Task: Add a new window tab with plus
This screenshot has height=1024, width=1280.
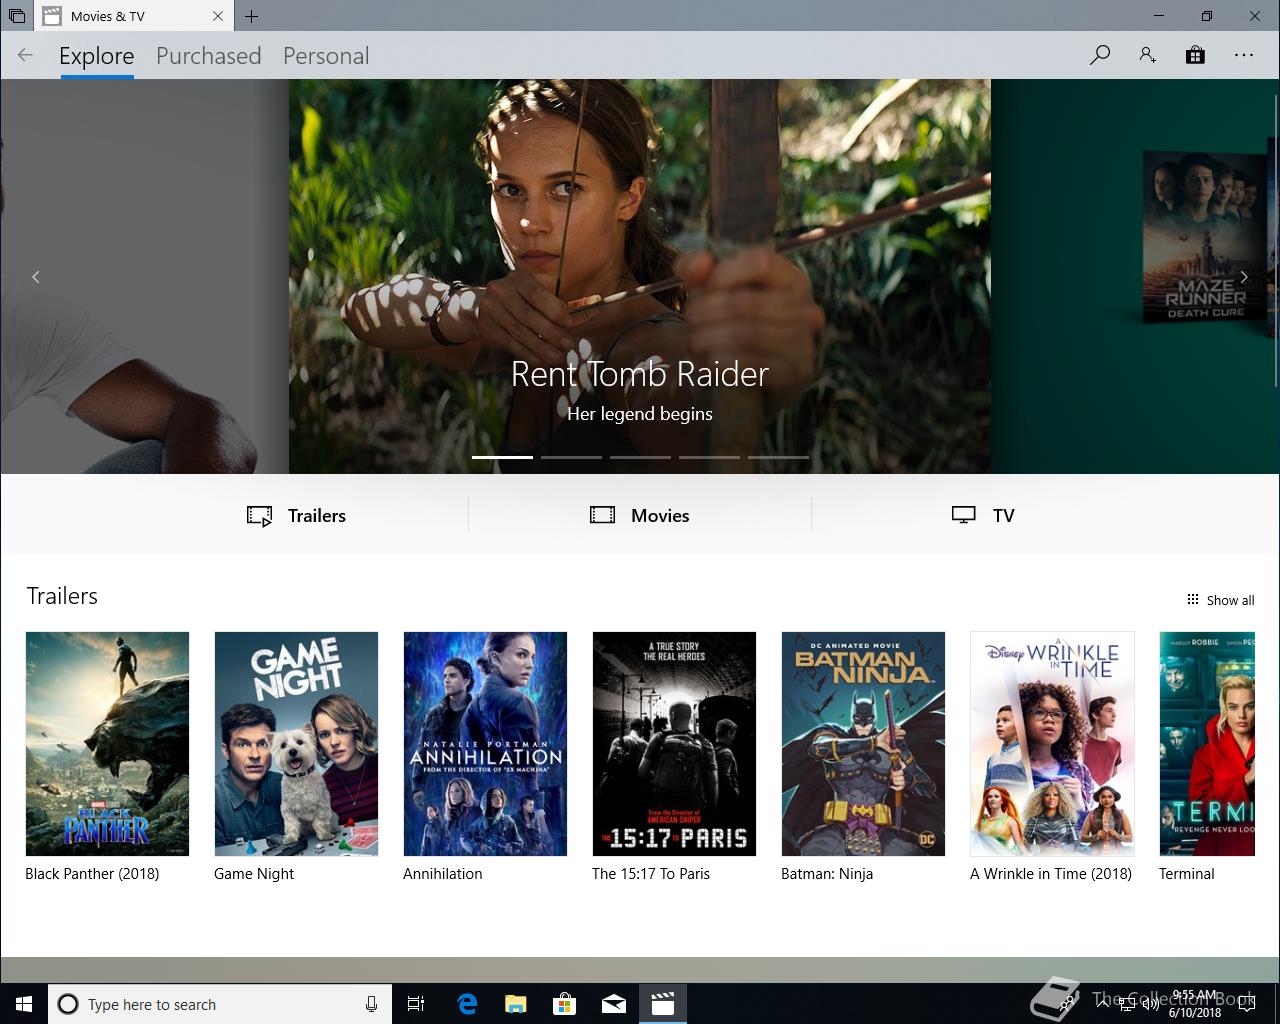Action: (x=251, y=16)
